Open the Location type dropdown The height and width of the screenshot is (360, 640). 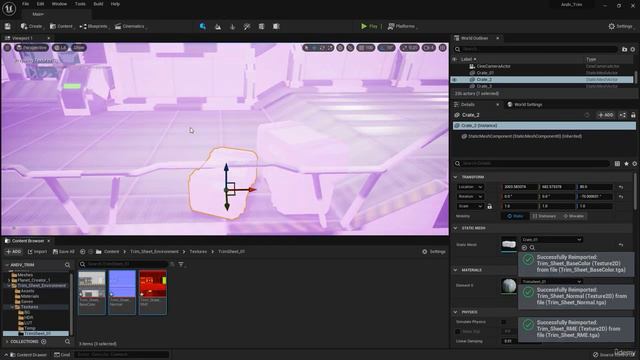click(470, 187)
